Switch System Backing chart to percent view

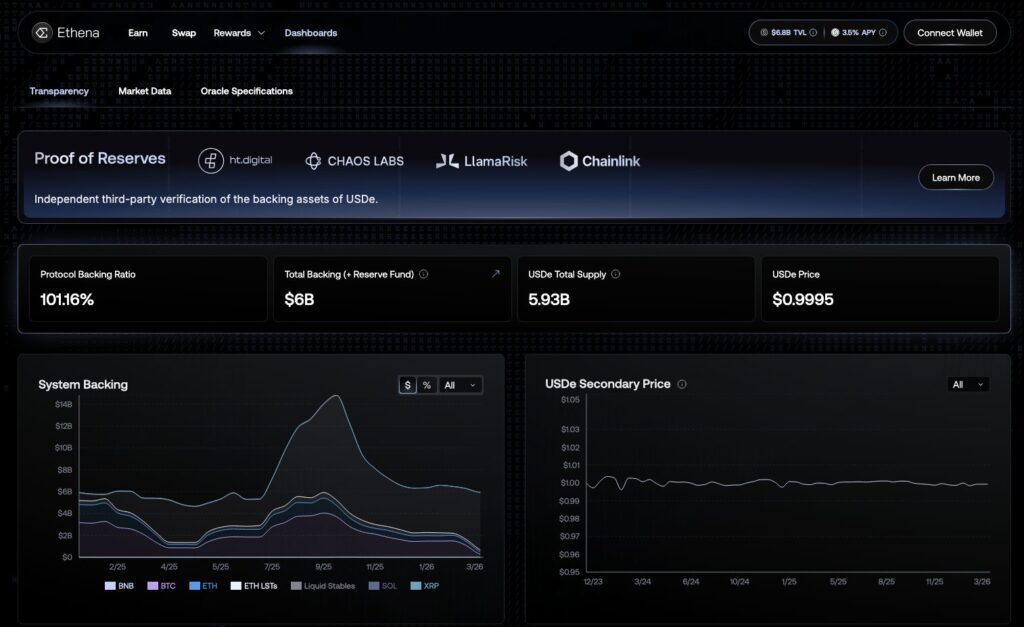tap(427, 385)
